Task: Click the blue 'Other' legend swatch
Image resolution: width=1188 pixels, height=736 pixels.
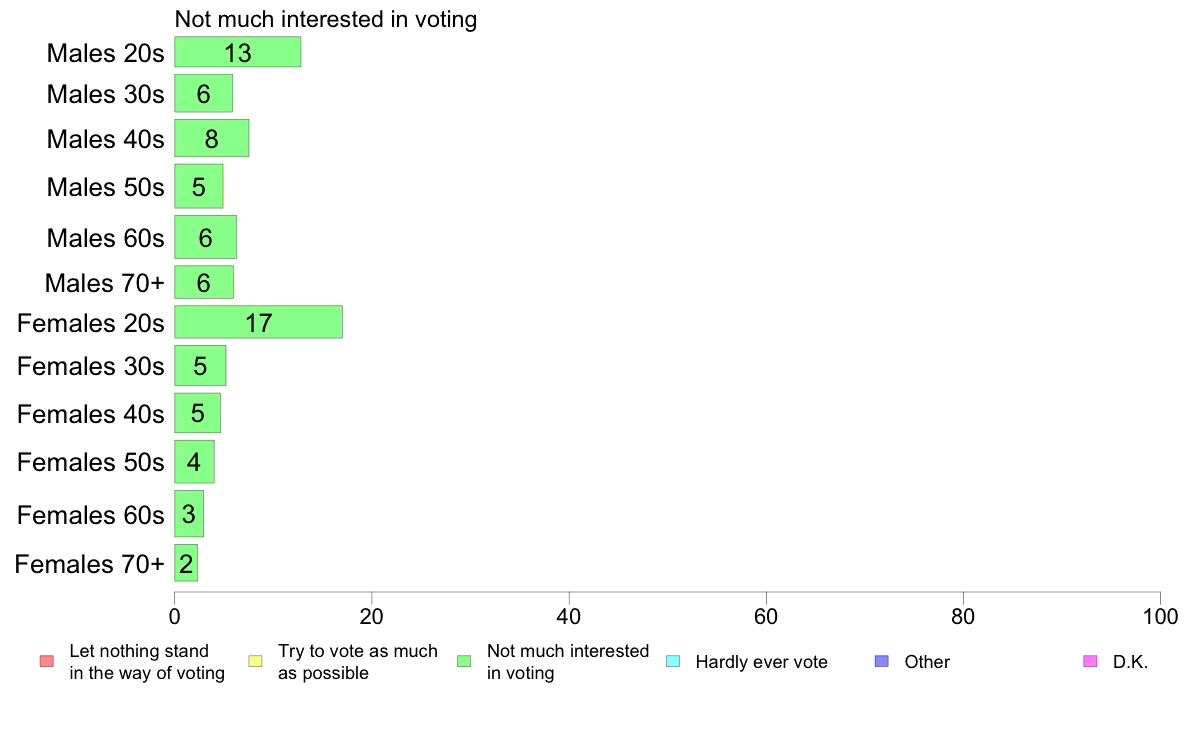Action: [882, 662]
